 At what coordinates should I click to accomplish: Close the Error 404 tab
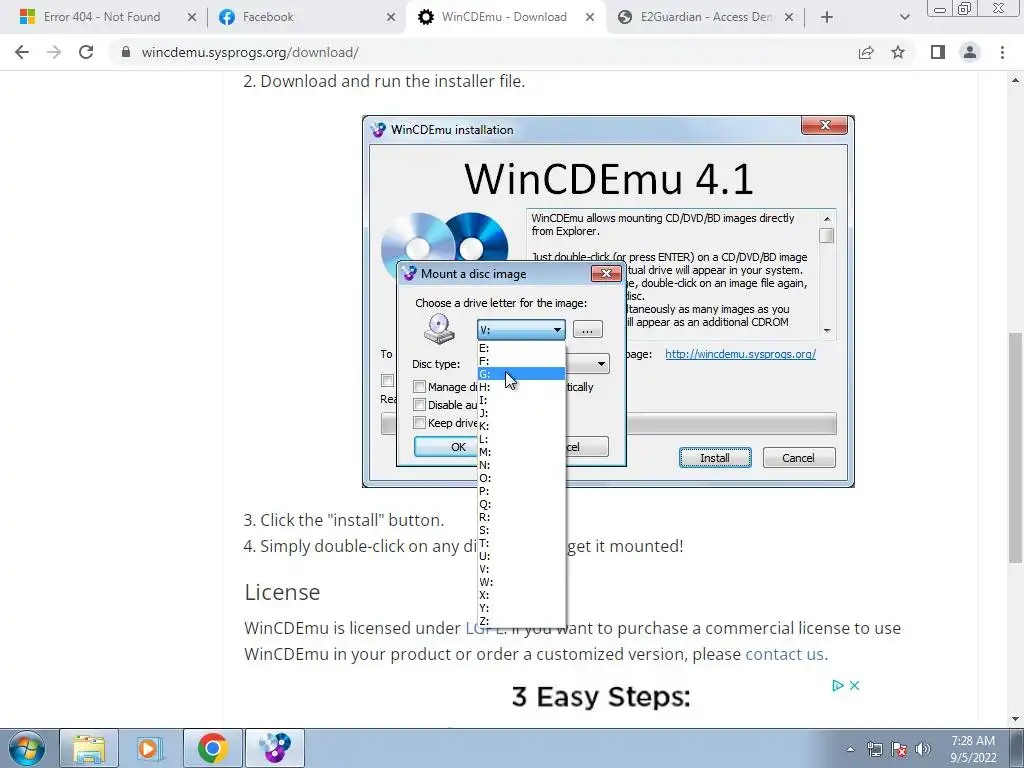(x=191, y=17)
